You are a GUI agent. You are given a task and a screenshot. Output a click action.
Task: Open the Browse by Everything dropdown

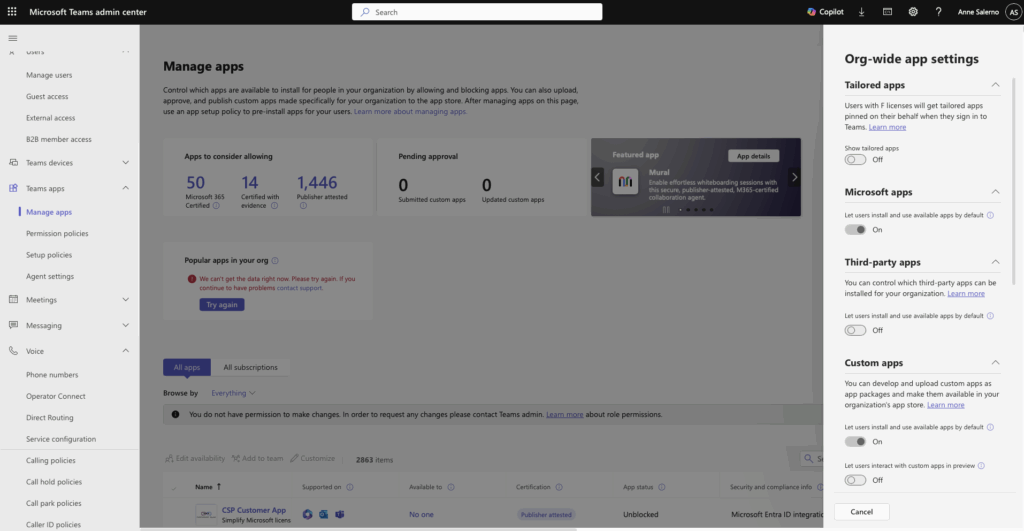(x=233, y=393)
